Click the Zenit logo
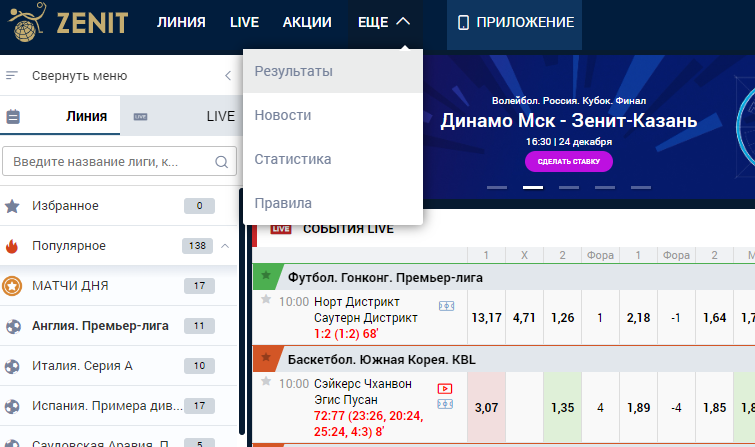 click(x=68, y=22)
